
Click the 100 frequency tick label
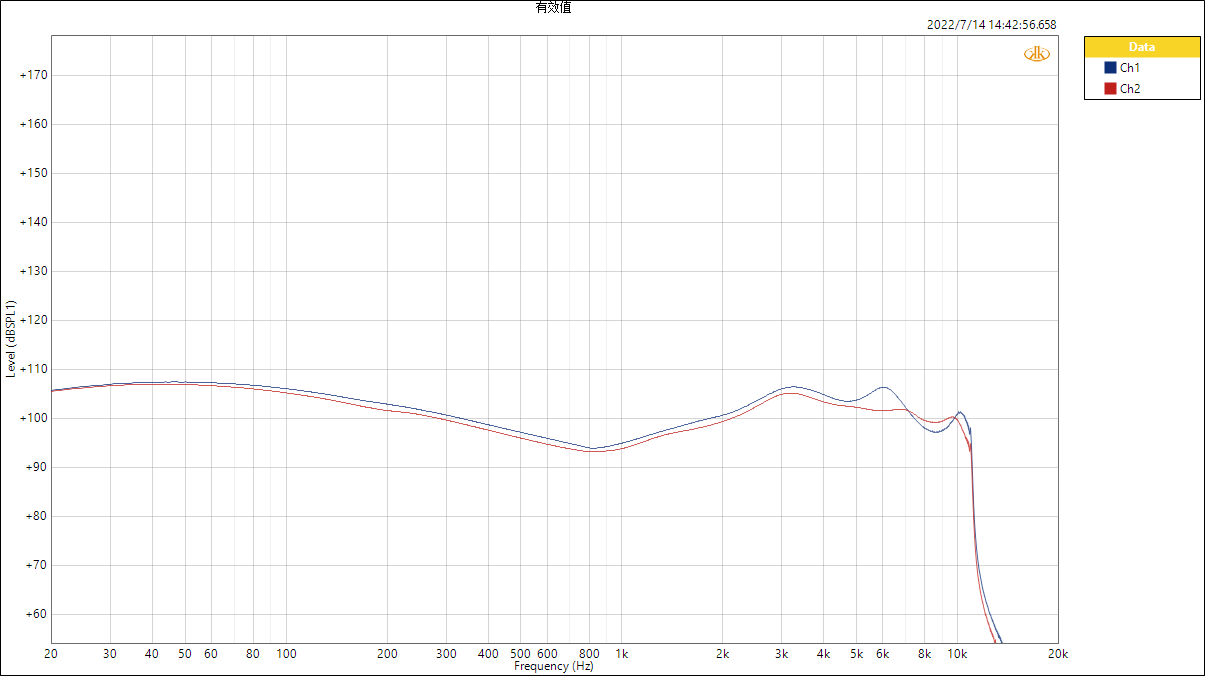click(x=286, y=654)
